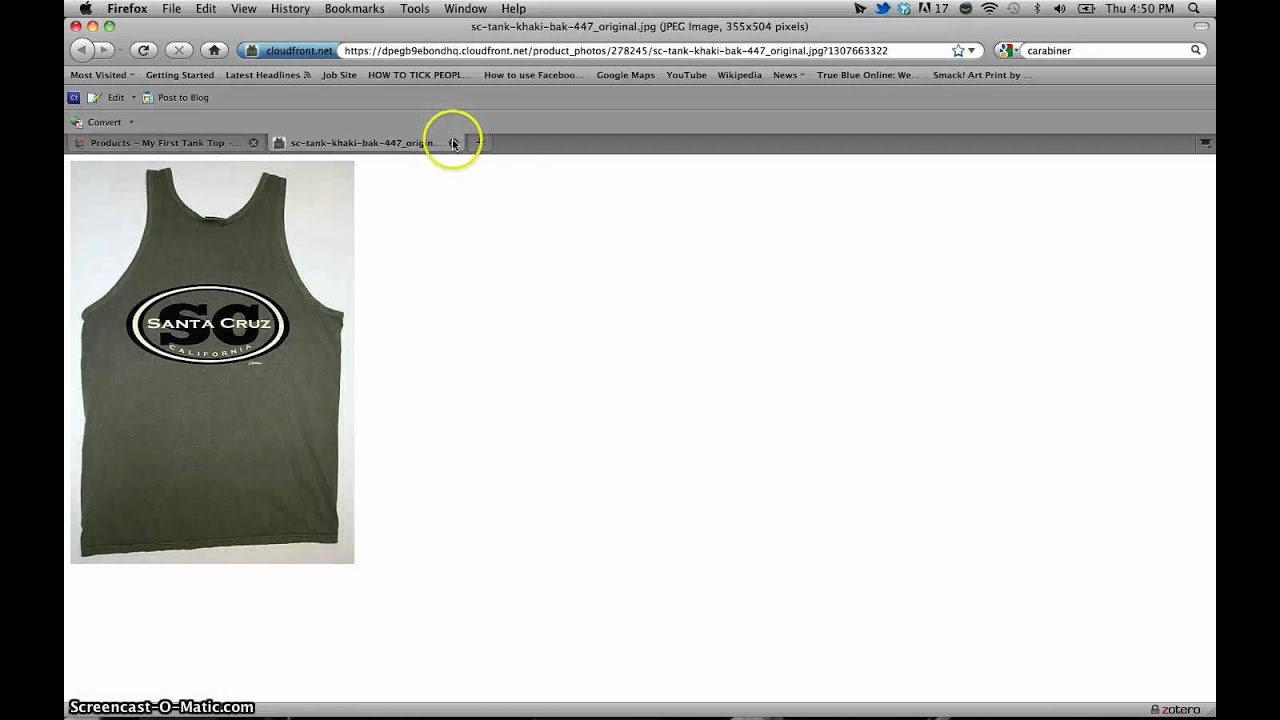The height and width of the screenshot is (720, 1280).
Task: Open the Help menu
Action: (513, 8)
